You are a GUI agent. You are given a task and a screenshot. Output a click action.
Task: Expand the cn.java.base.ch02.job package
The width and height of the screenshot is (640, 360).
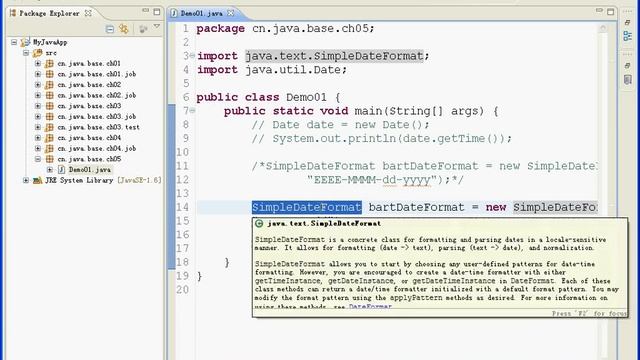[x=38, y=95]
